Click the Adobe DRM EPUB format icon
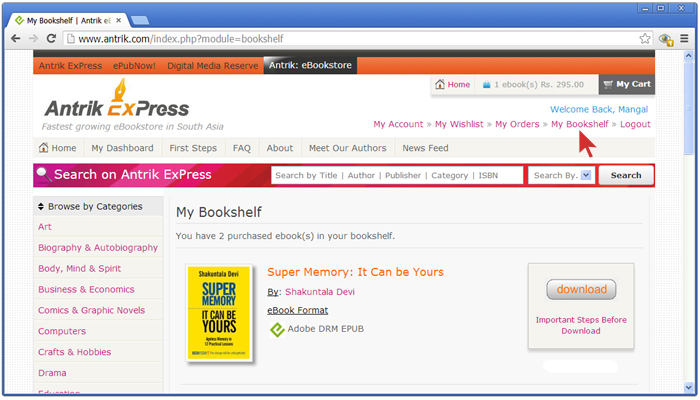700x400 pixels. pyautogui.click(x=277, y=329)
